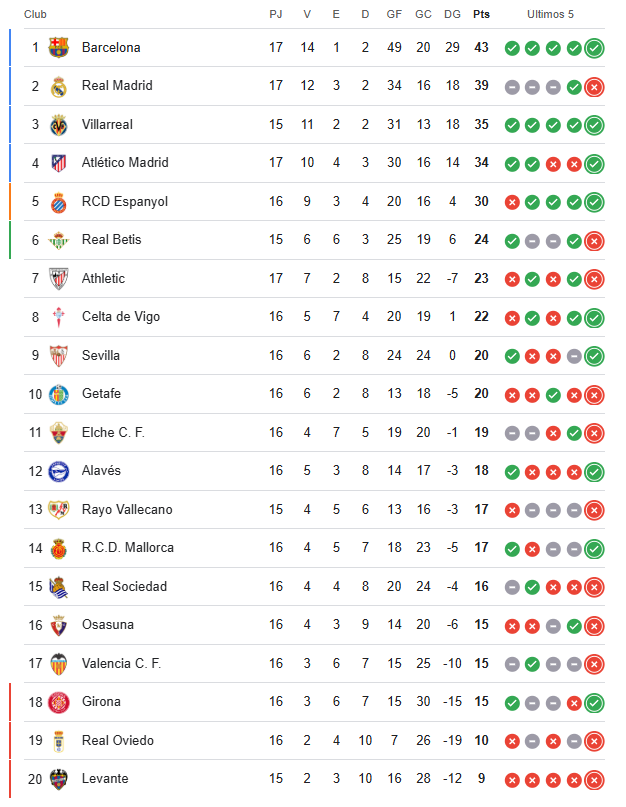Image resolution: width=626 pixels, height=807 pixels.
Task: Click the Celta de Vigo crest
Action: coord(58,317)
